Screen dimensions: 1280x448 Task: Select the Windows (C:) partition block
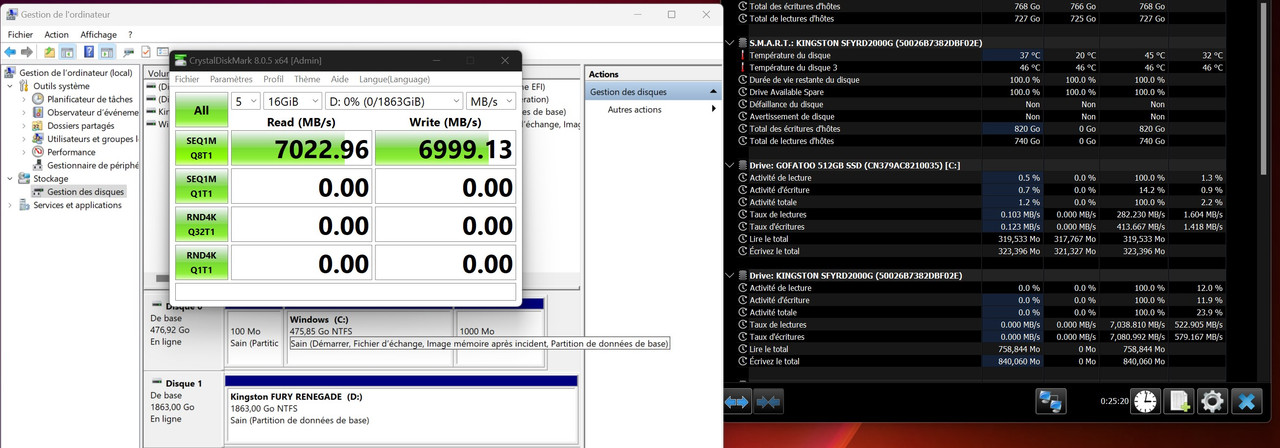[368, 331]
